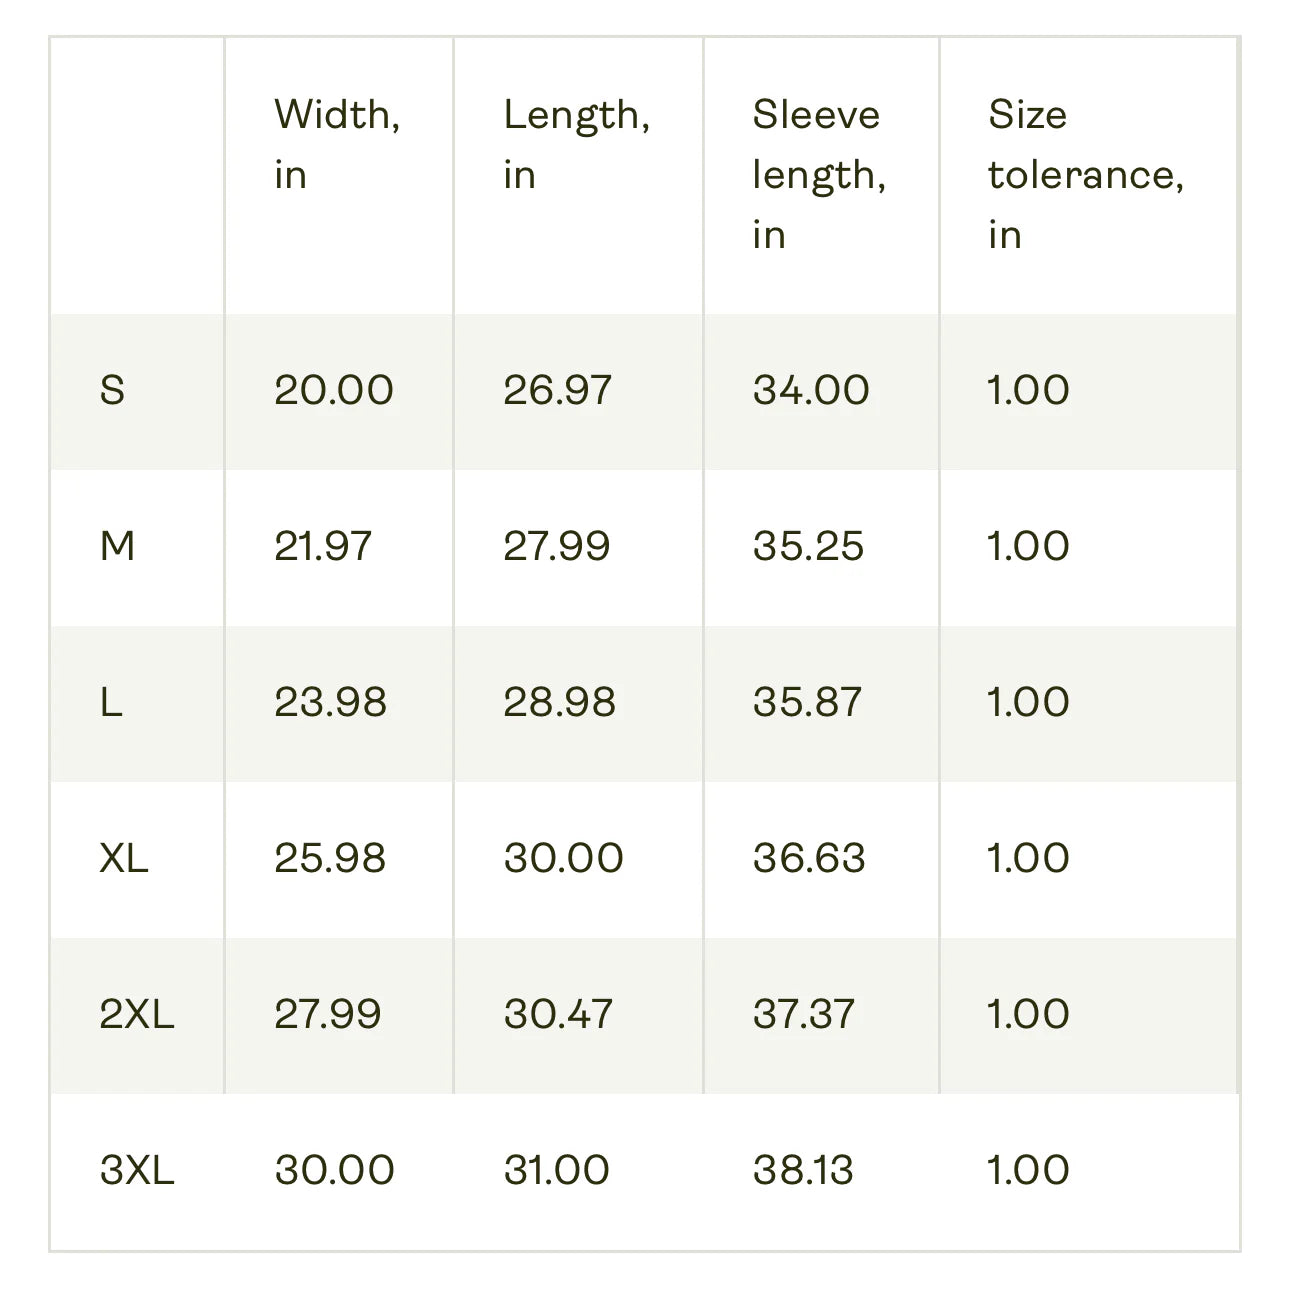Click the 30.47 length value

[x=558, y=1014]
